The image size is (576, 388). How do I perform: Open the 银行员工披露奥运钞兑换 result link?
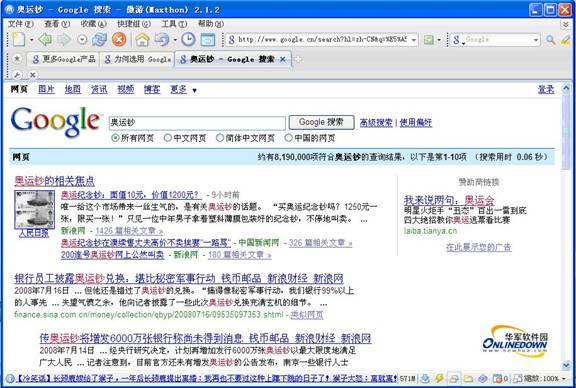[x=179, y=279]
